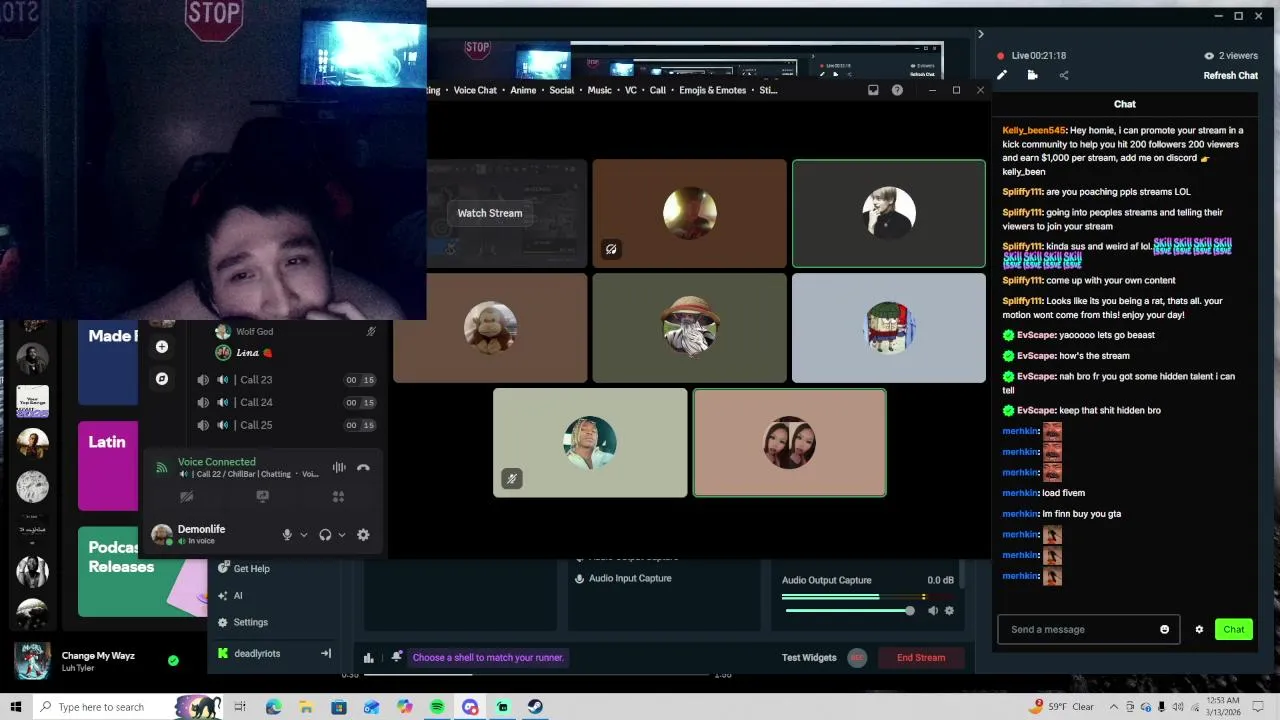Click the clip camera icon under Live timer

click(1032, 75)
